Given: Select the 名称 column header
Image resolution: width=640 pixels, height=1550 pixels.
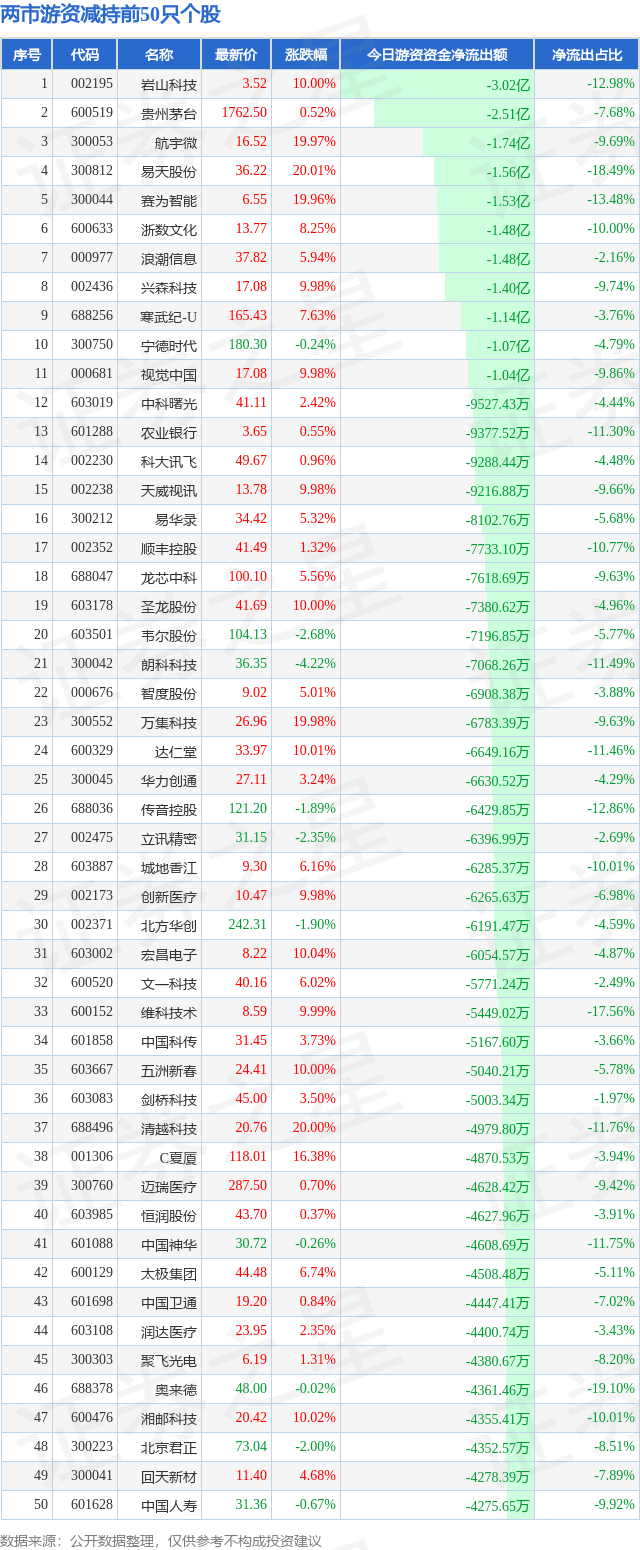Looking at the screenshot, I should click(159, 55).
